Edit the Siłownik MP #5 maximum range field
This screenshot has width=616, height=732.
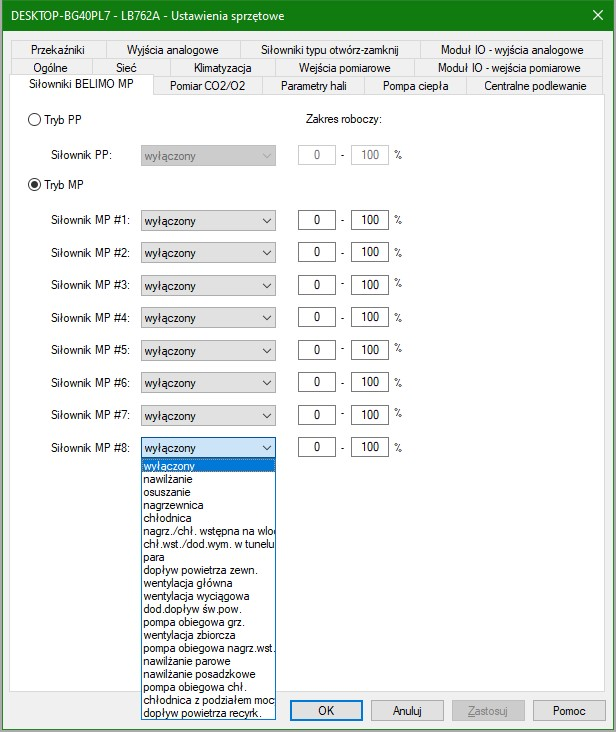(370, 350)
